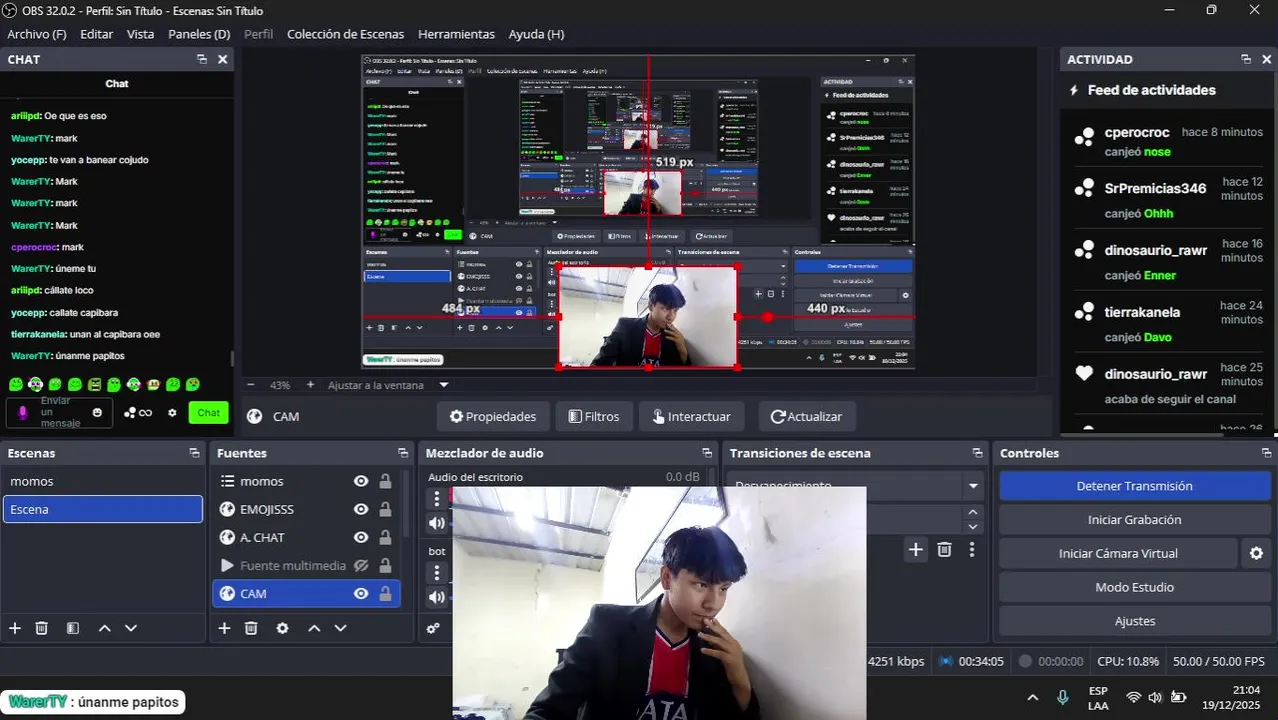The width and height of the screenshot is (1278, 720).
Task: Open the Vista menu
Action: pyautogui.click(x=140, y=34)
